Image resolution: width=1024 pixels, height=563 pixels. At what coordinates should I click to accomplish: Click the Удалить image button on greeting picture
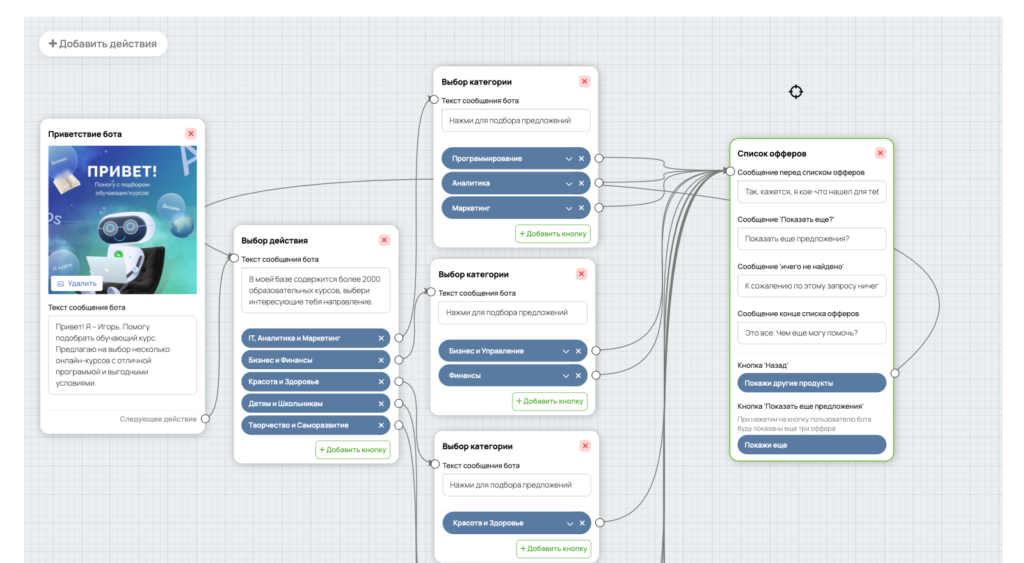pos(77,283)
